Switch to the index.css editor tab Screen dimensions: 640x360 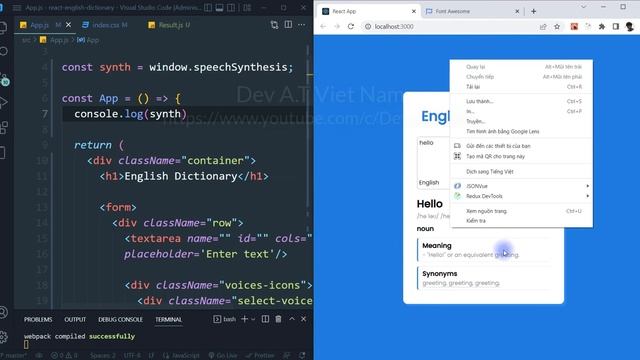pyautogui.click(x=105, y=25)
